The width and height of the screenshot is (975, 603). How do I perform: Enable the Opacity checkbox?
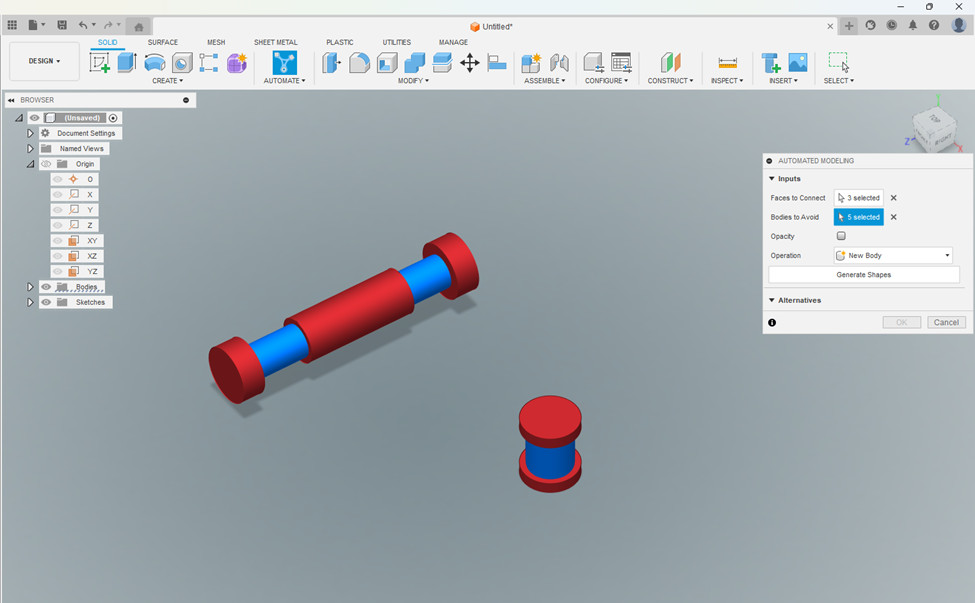841,236
